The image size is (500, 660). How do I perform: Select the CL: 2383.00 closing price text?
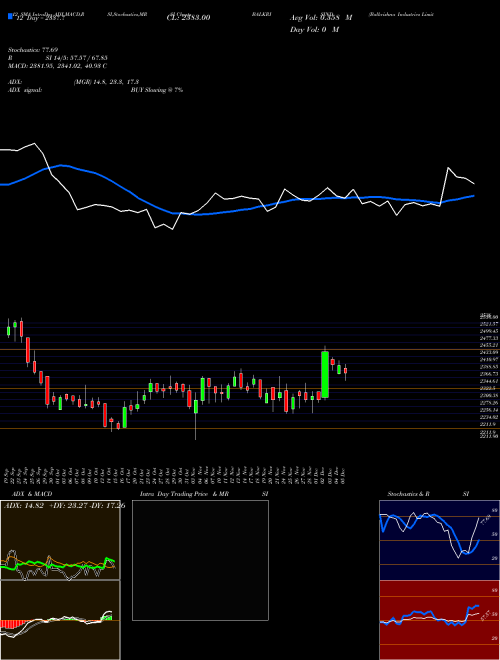(188, 17)
